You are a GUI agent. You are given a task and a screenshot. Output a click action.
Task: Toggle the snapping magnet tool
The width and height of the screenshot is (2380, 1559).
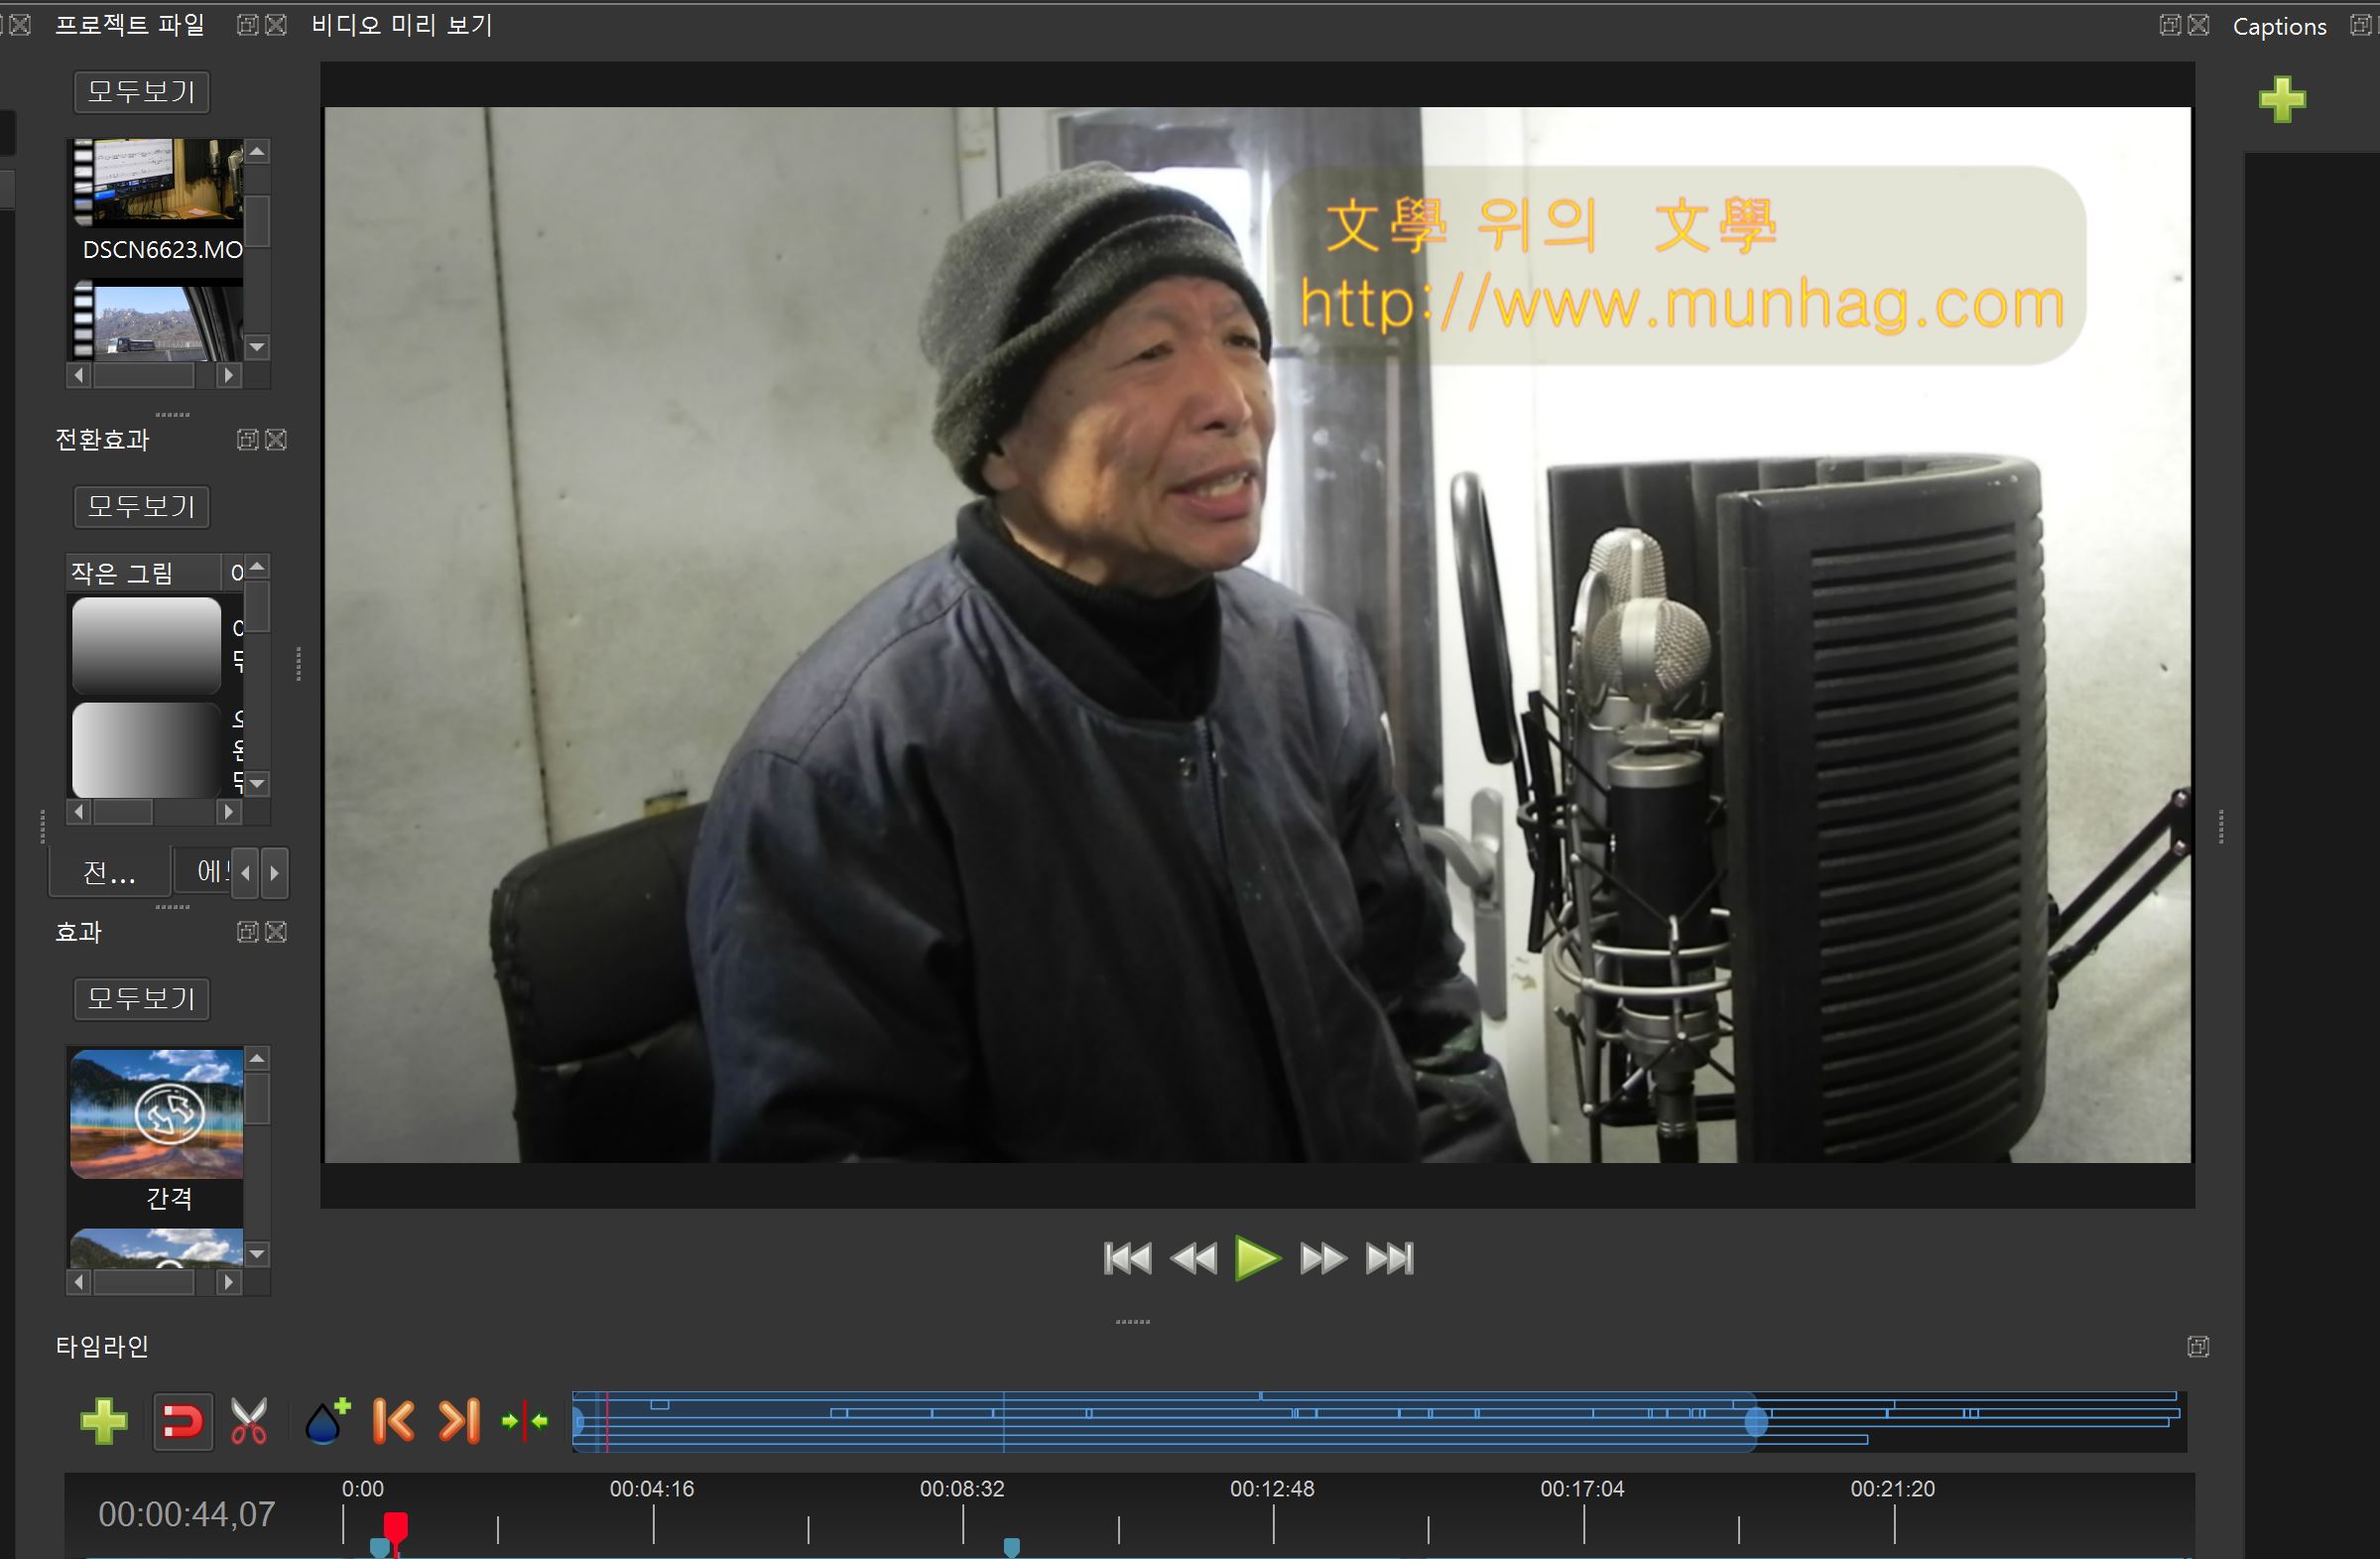coord(182,1421)
